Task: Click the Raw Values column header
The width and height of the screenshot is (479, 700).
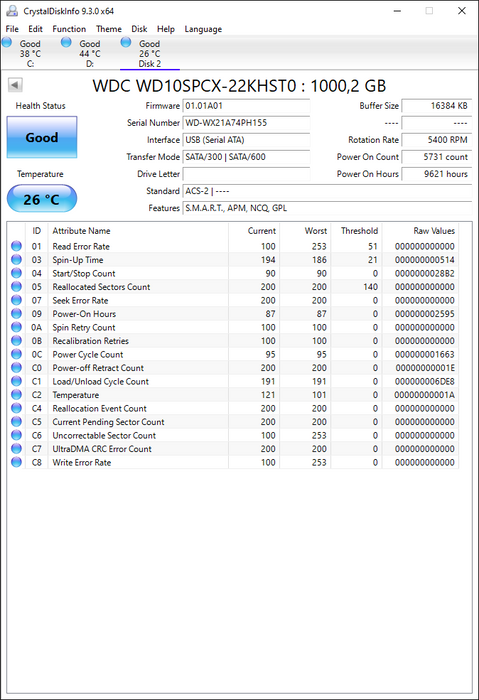Action: [x=433, y=231]
